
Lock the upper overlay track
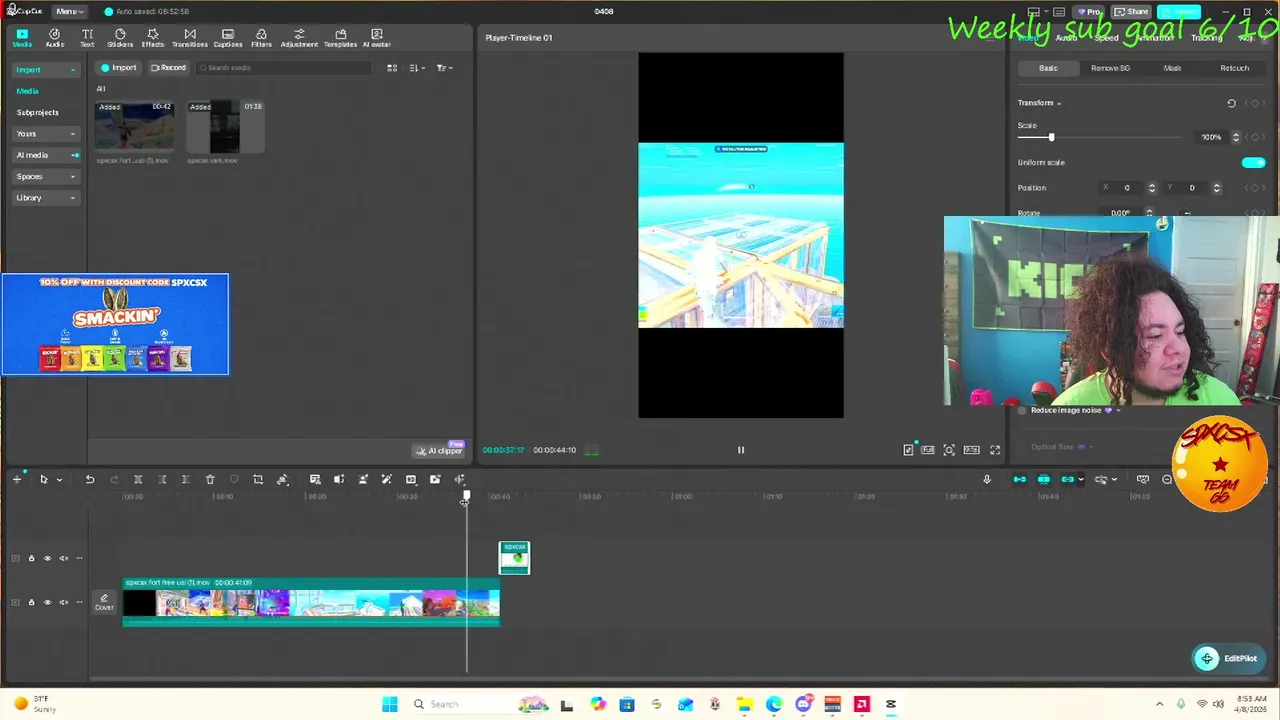point(31,558)
